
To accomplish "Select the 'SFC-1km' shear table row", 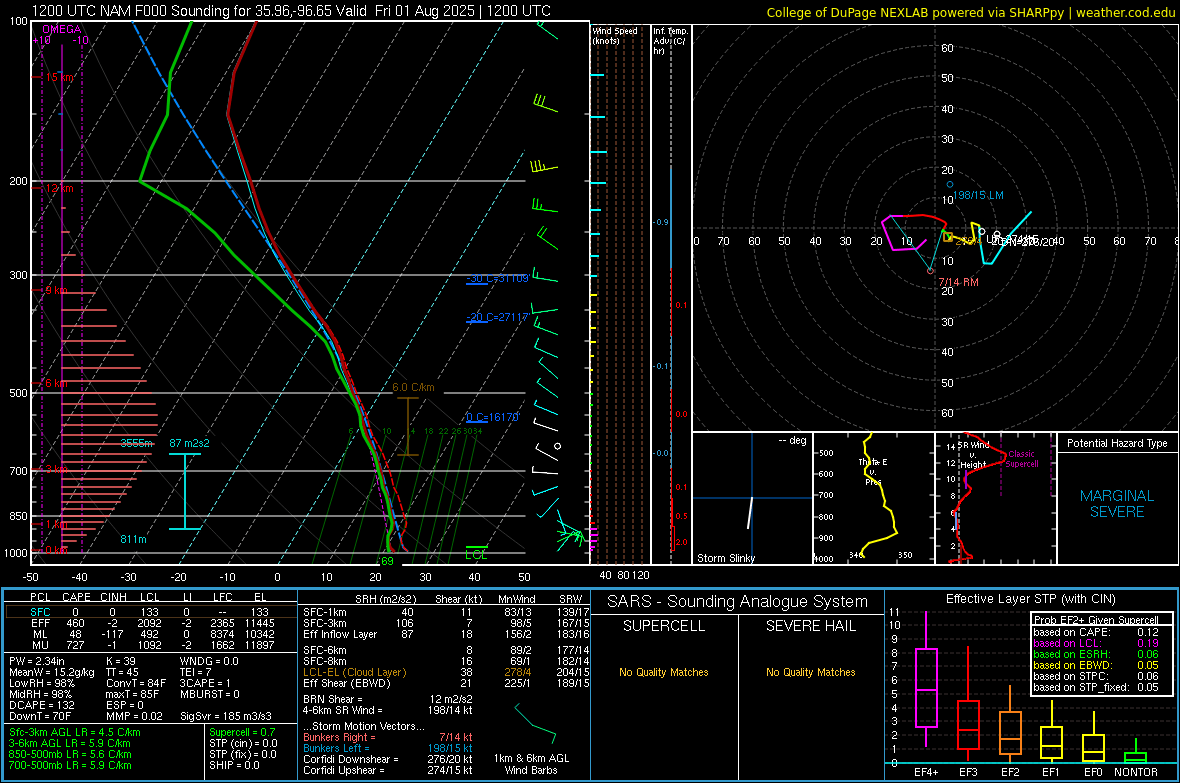I will click(x=444, y=612).
